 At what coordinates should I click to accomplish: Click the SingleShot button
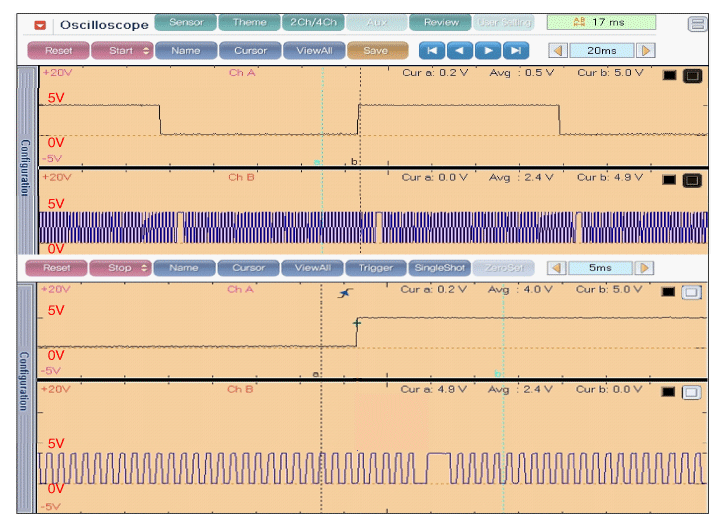click(438, 268)
